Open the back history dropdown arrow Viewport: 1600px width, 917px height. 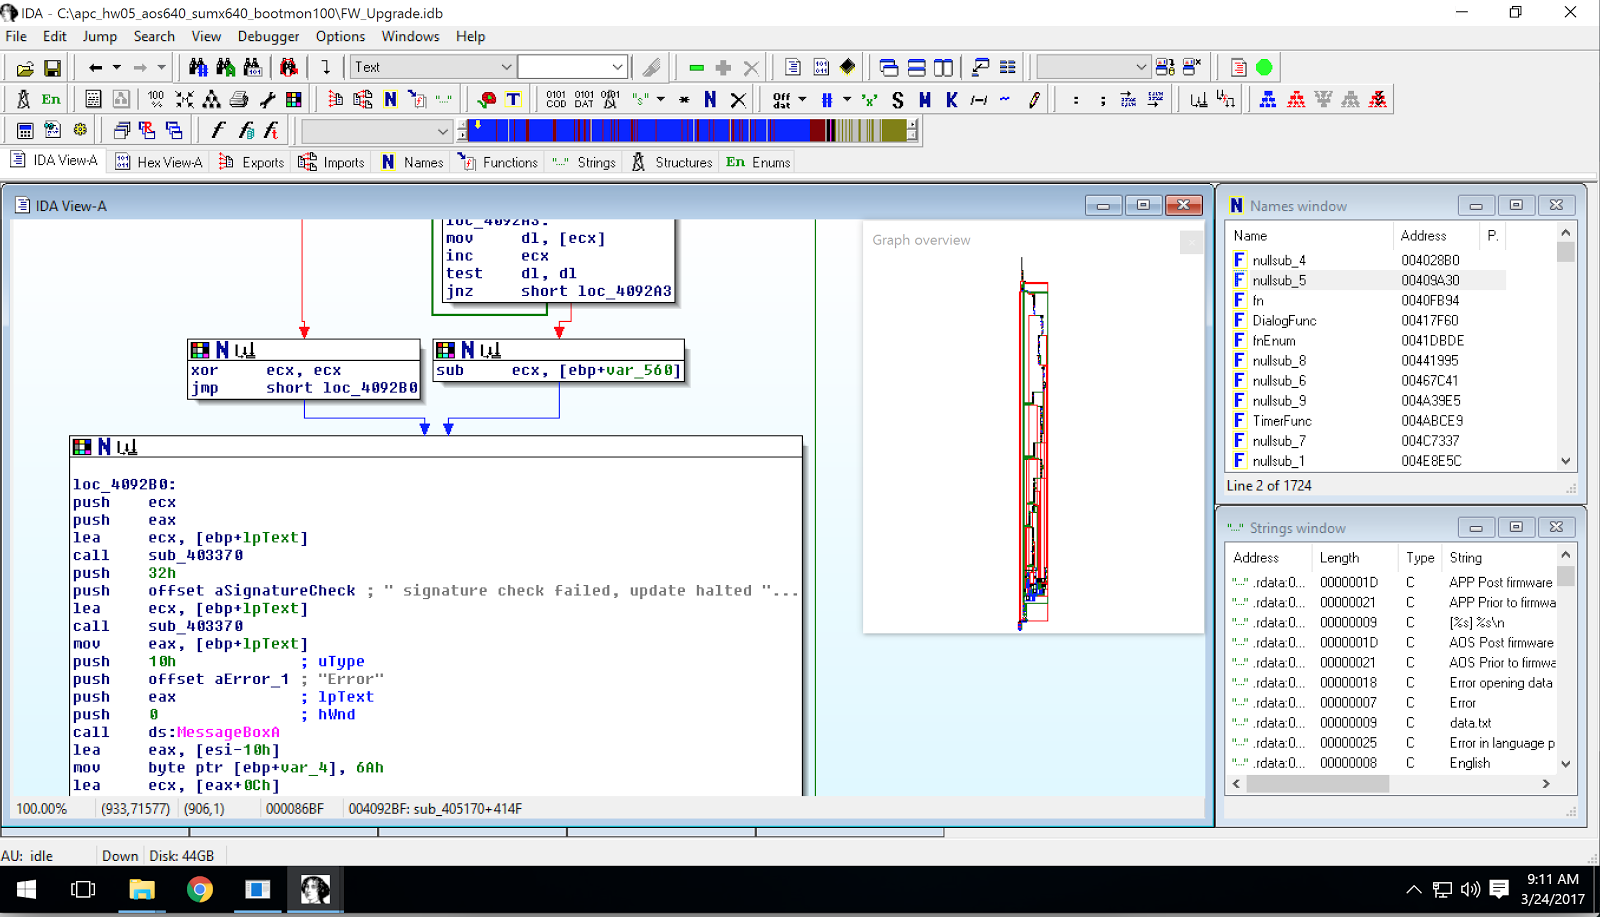(x=117, y=68)
